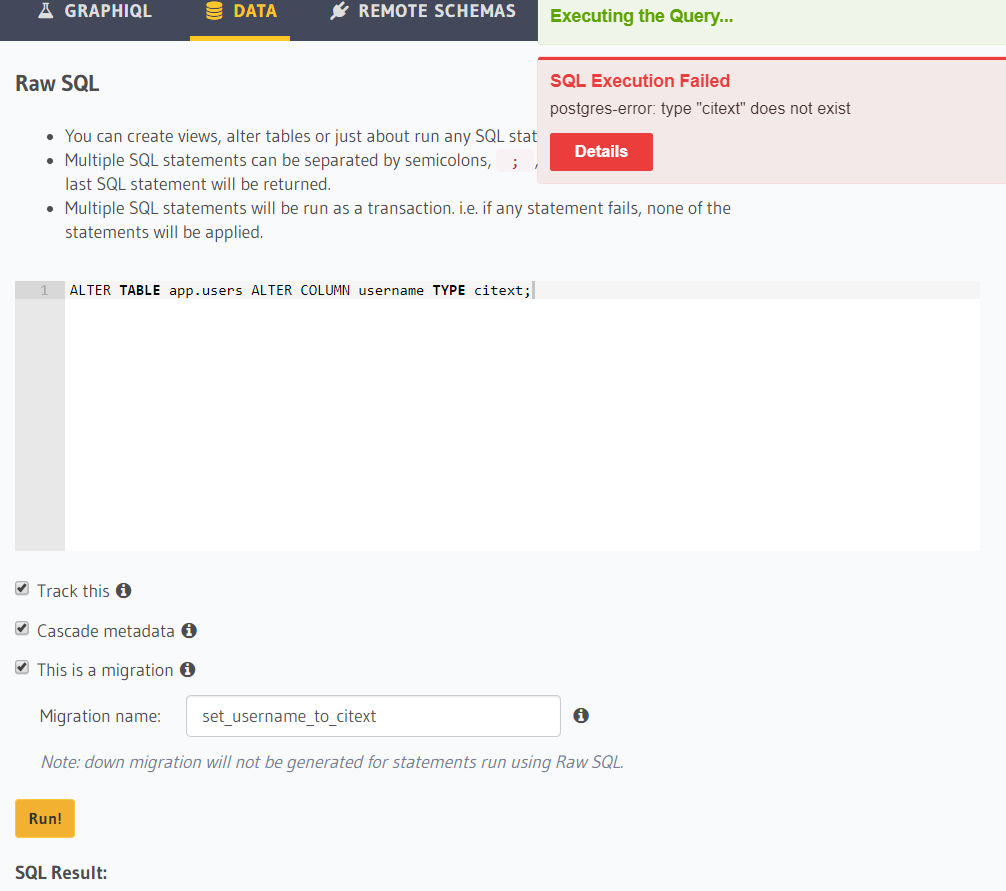Image resolution: width=1006 pixels, height=891 pixels.
Task: Expand error Details in failure notification
Action: point(601,151)
